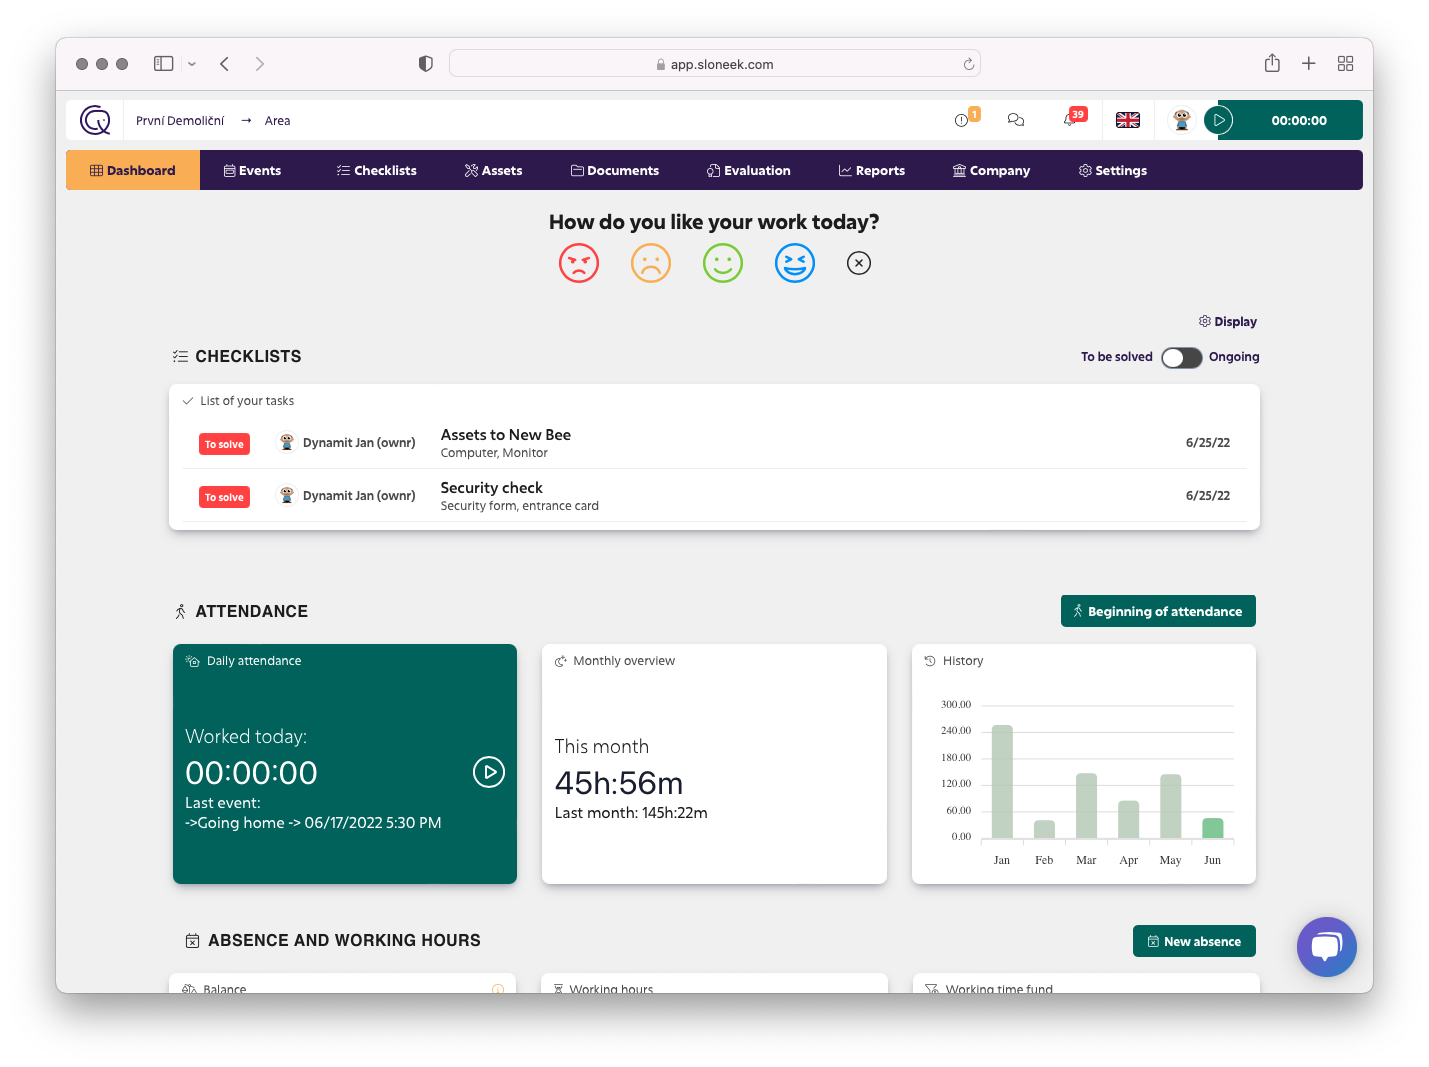Start the timer in the top bar
The width and height of the screenshot is (1429, 1067).
1219,120
